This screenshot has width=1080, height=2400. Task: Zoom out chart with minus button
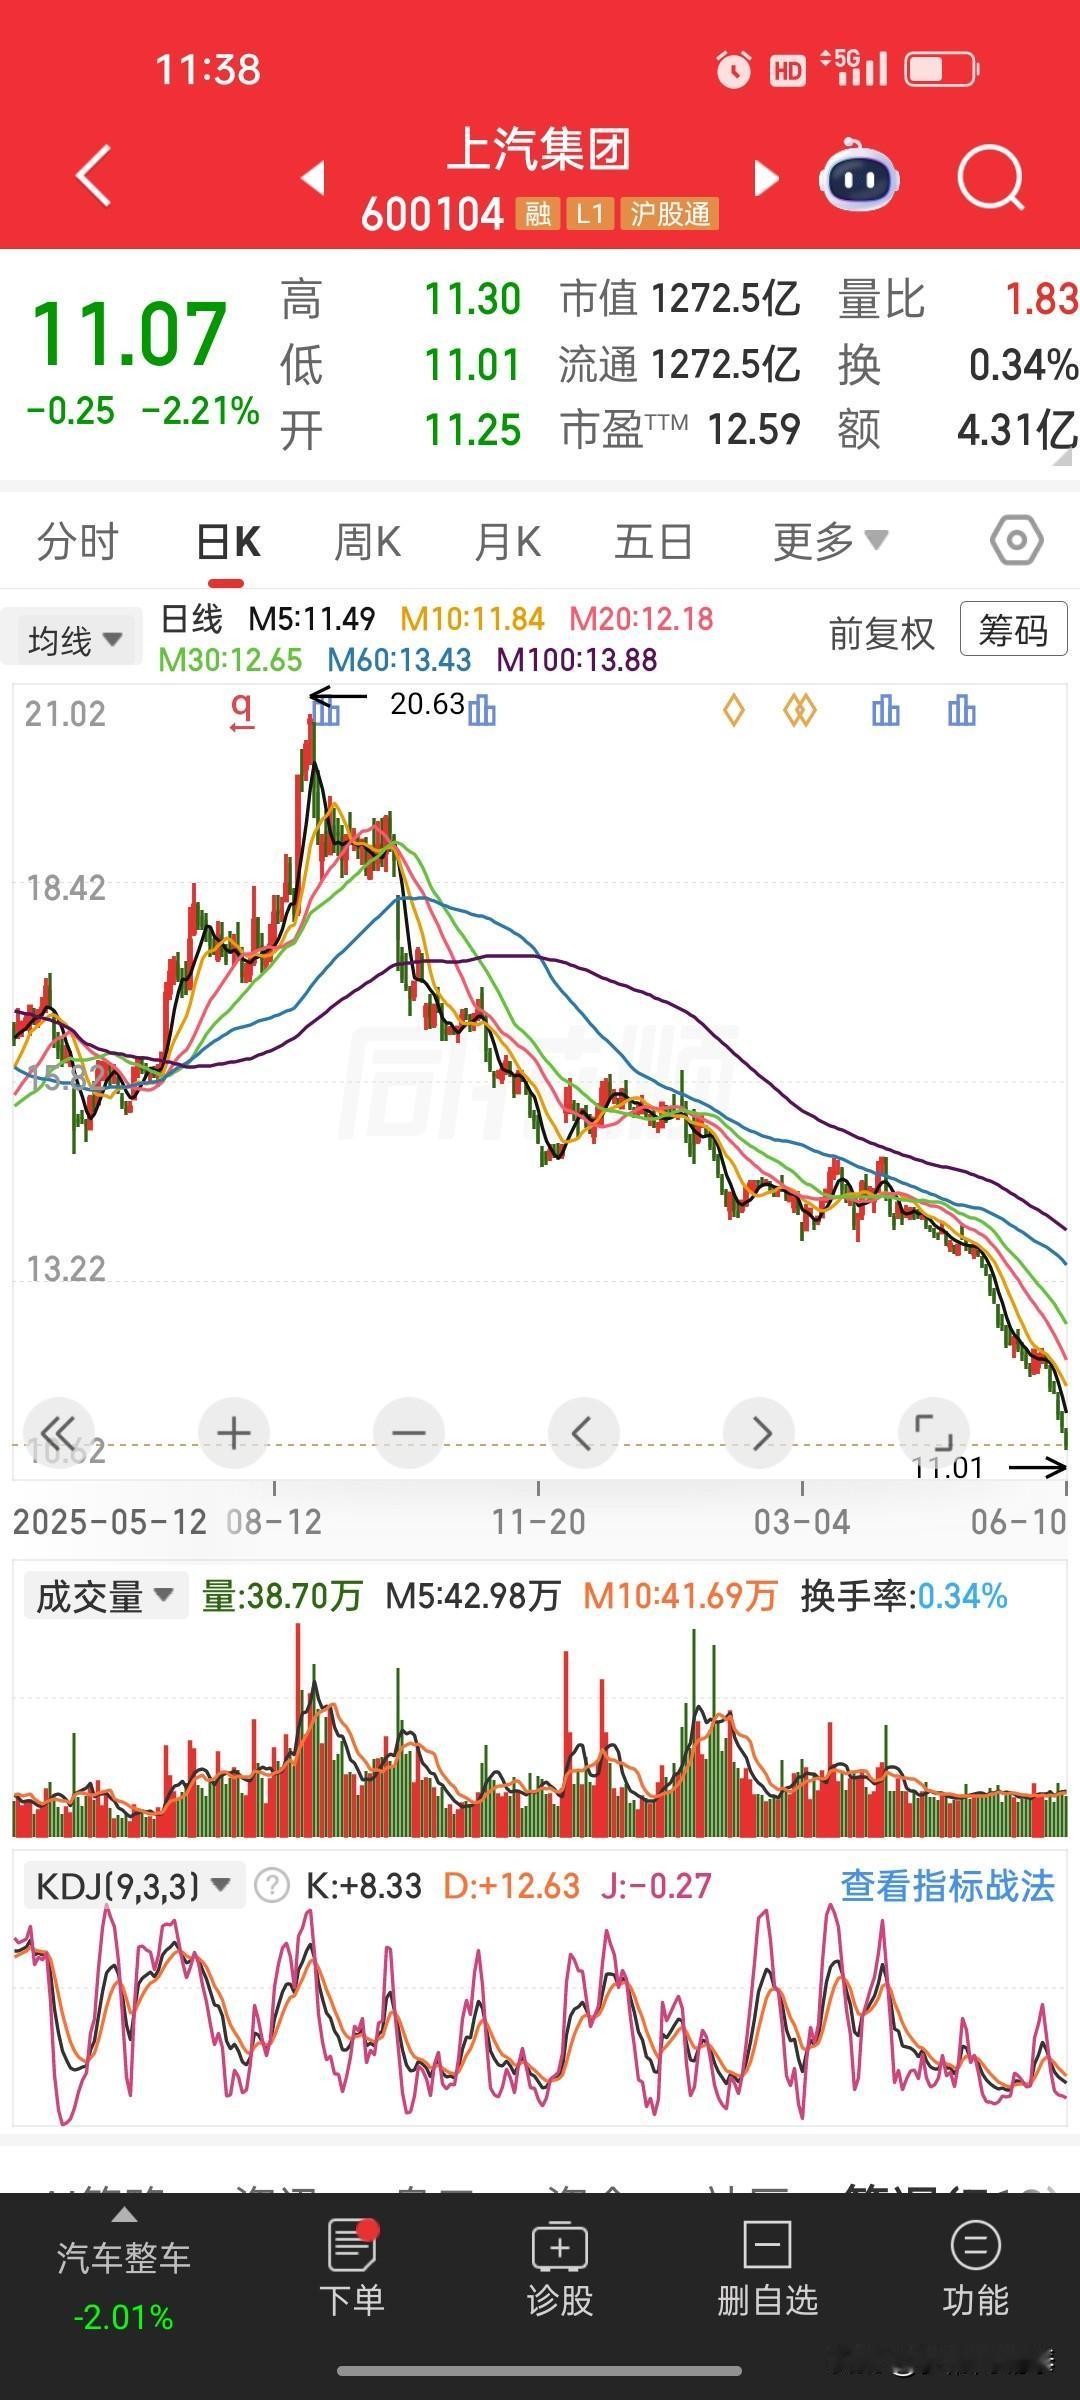click(x=409, y=1433)
